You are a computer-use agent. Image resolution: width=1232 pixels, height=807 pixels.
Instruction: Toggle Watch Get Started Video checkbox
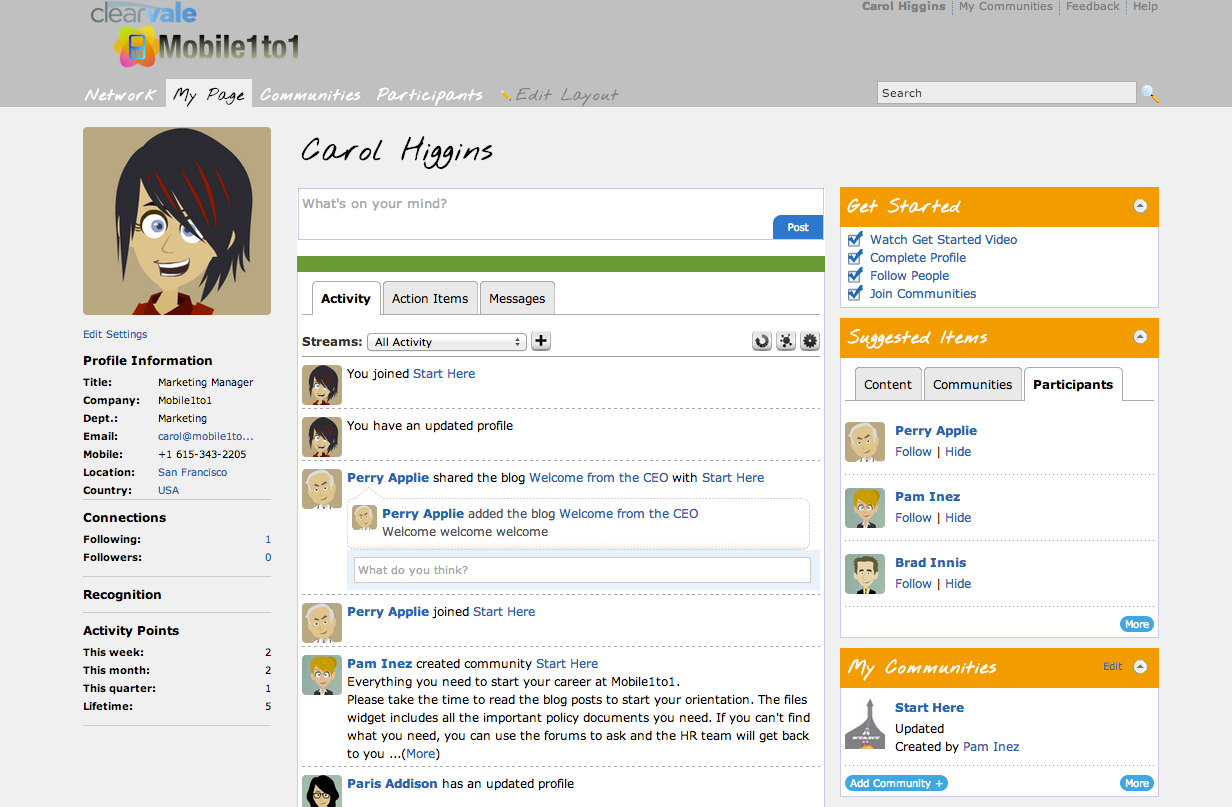tap(855, 239)
